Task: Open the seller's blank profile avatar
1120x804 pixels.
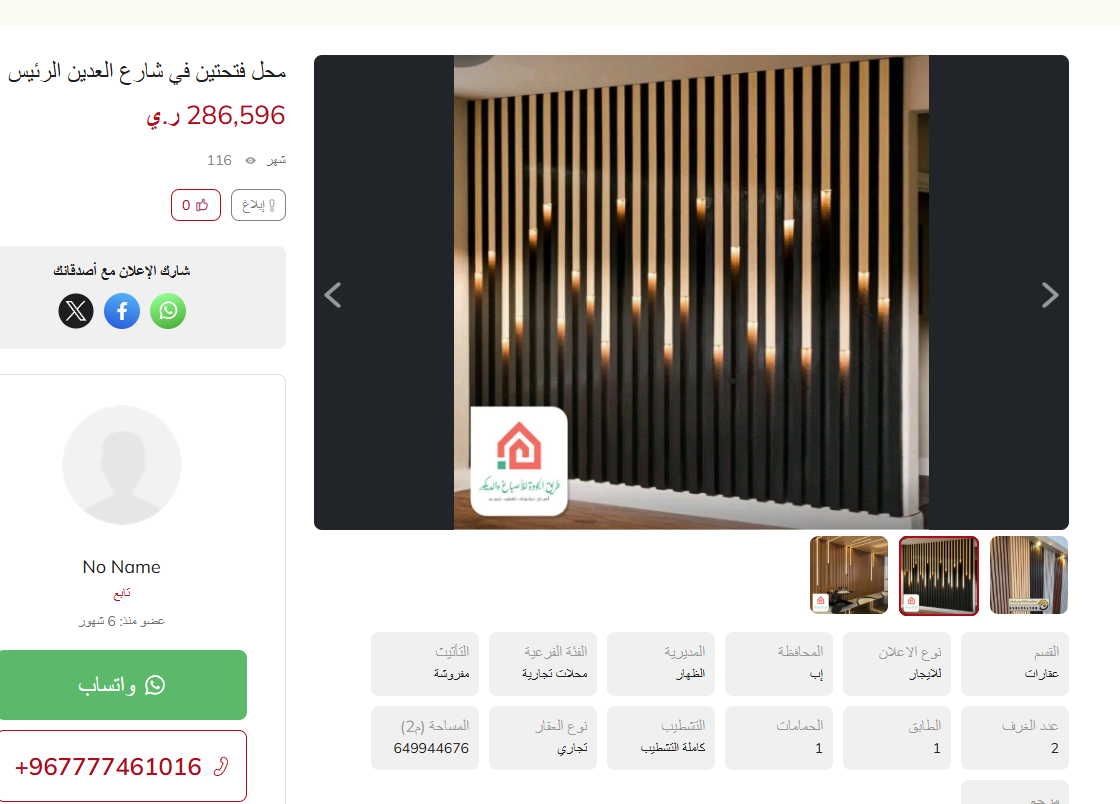Action: coord(121,466)
